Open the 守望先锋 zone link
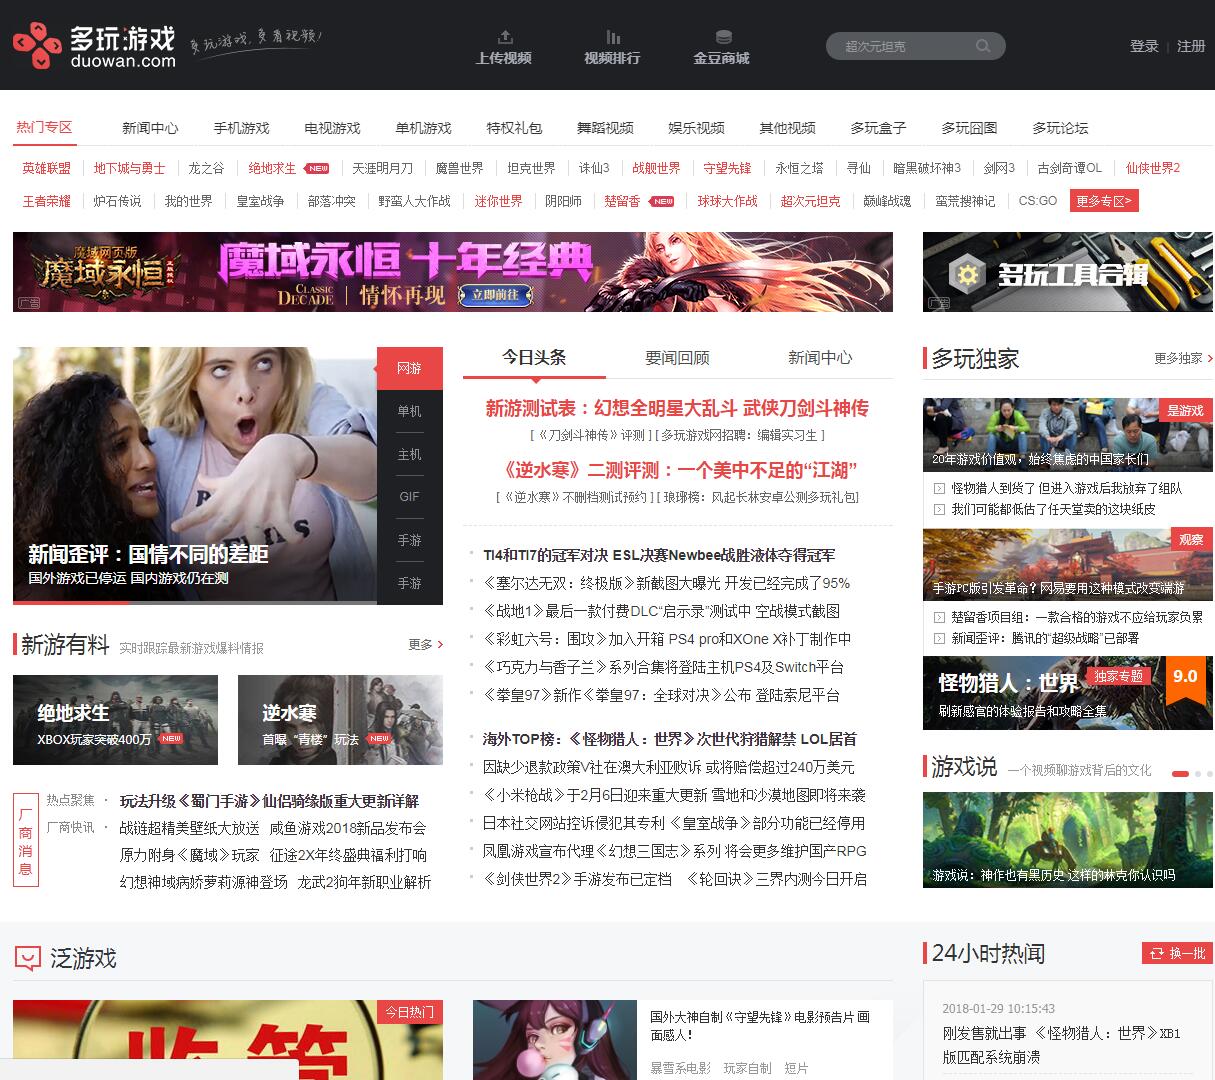The height and width of the screenshot is (1080, 1215). (727, 168)
